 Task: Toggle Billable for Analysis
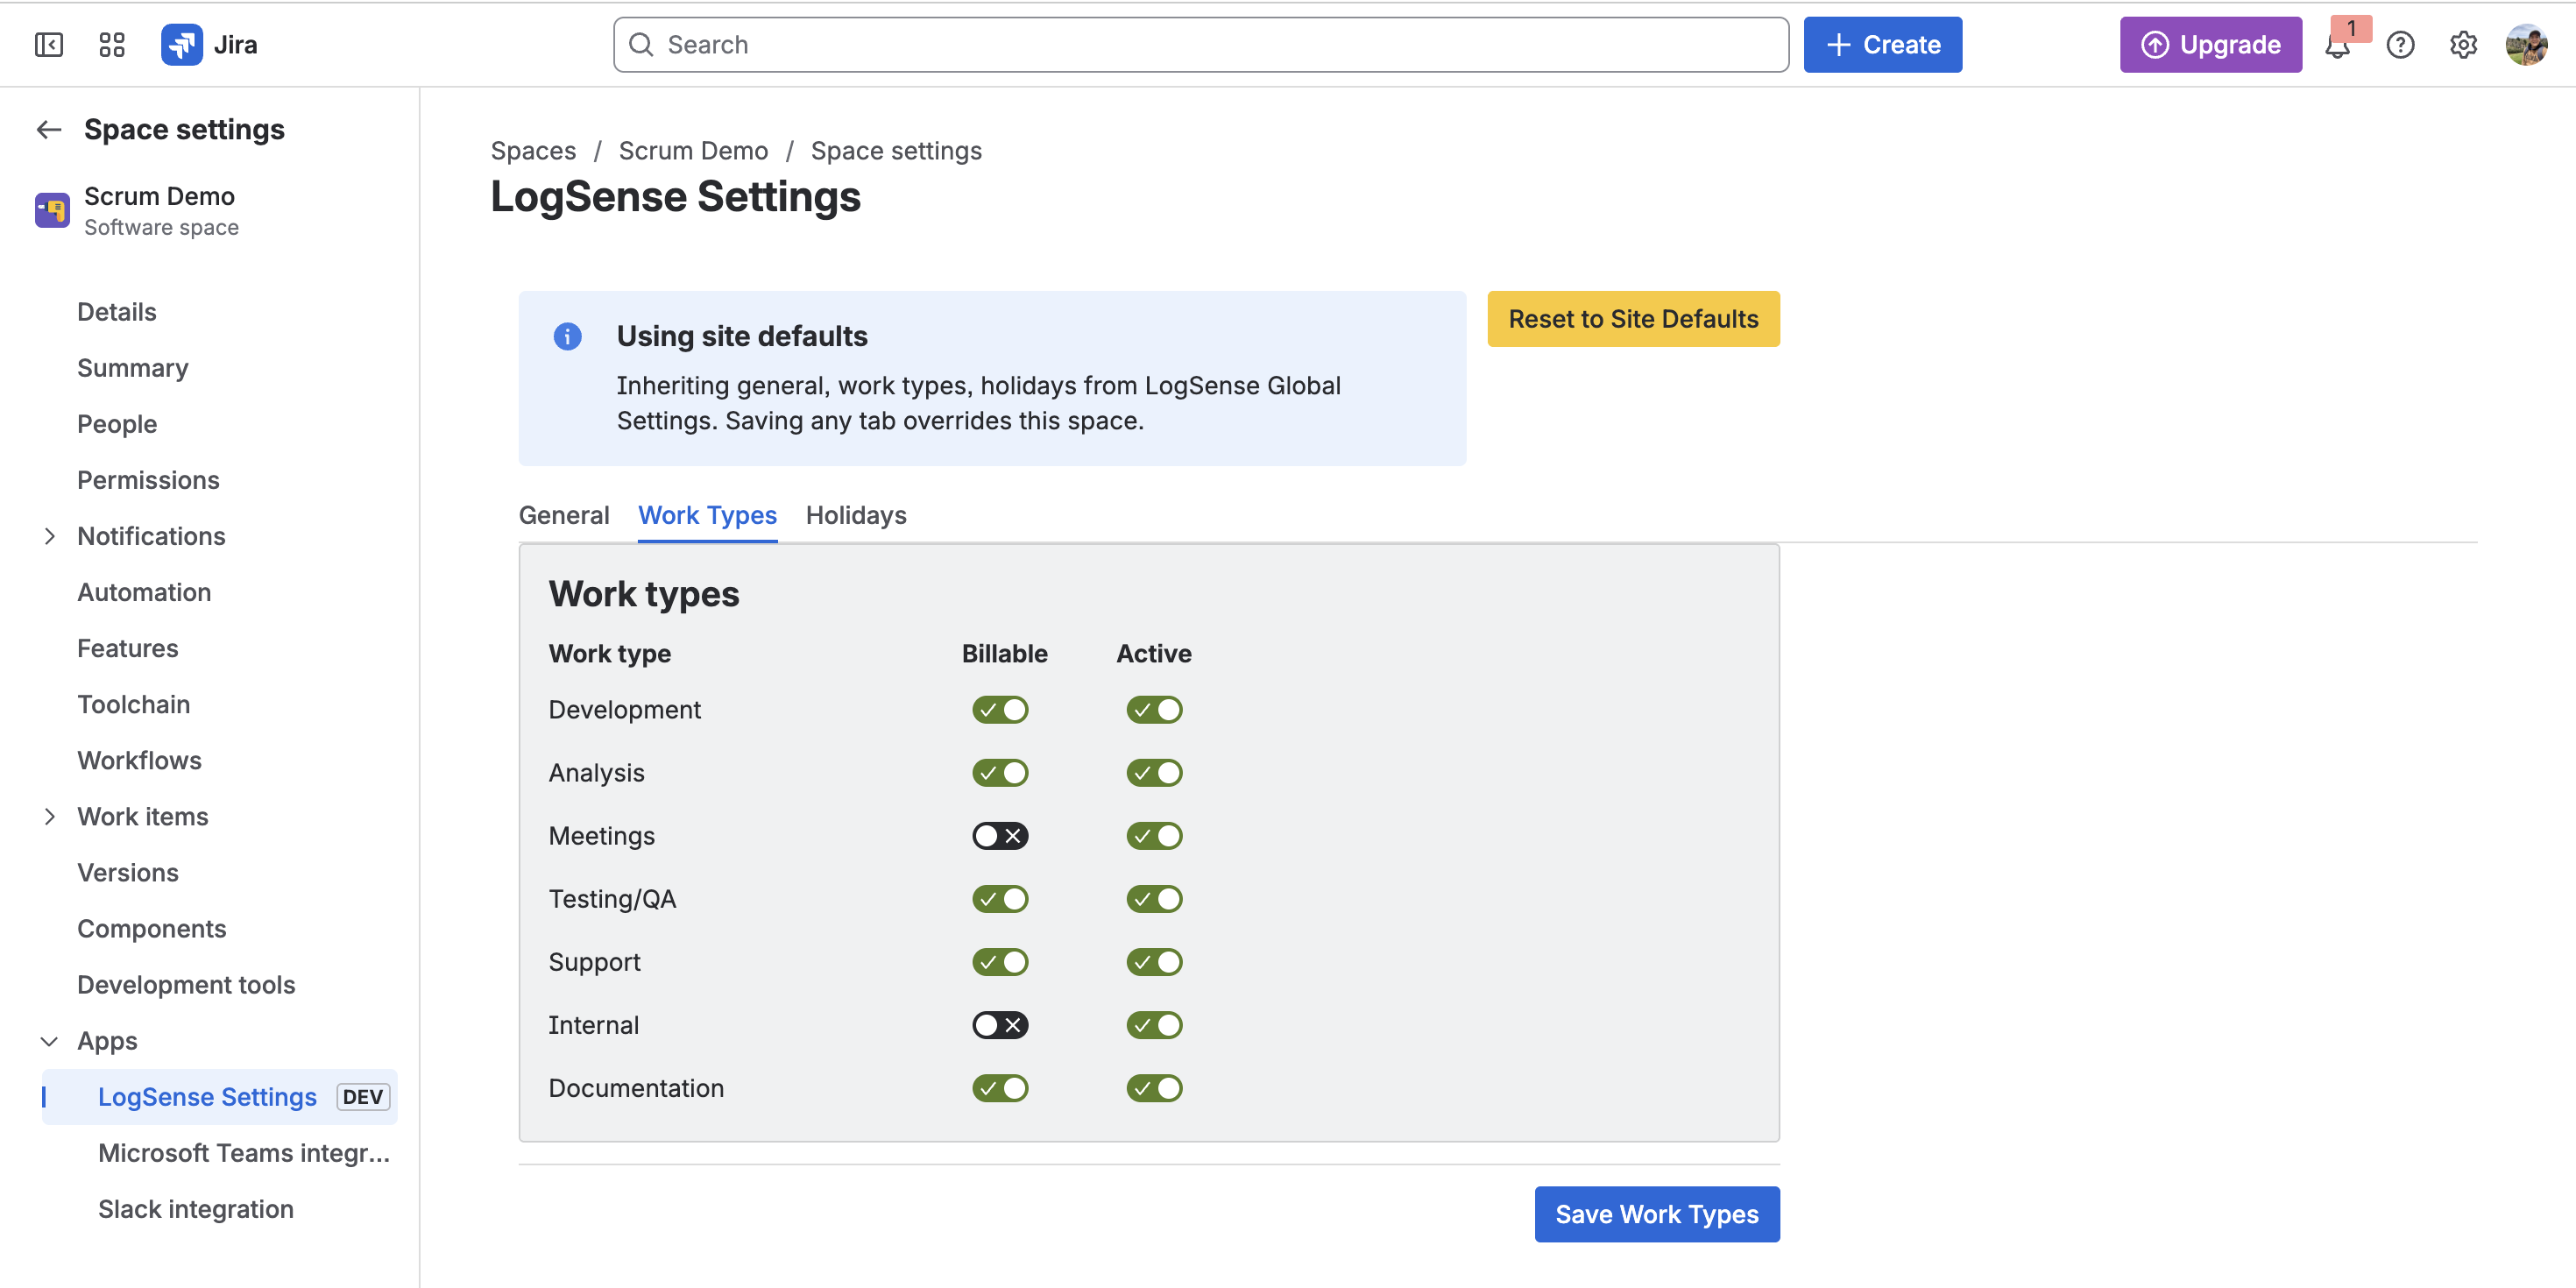(1000, 772)
